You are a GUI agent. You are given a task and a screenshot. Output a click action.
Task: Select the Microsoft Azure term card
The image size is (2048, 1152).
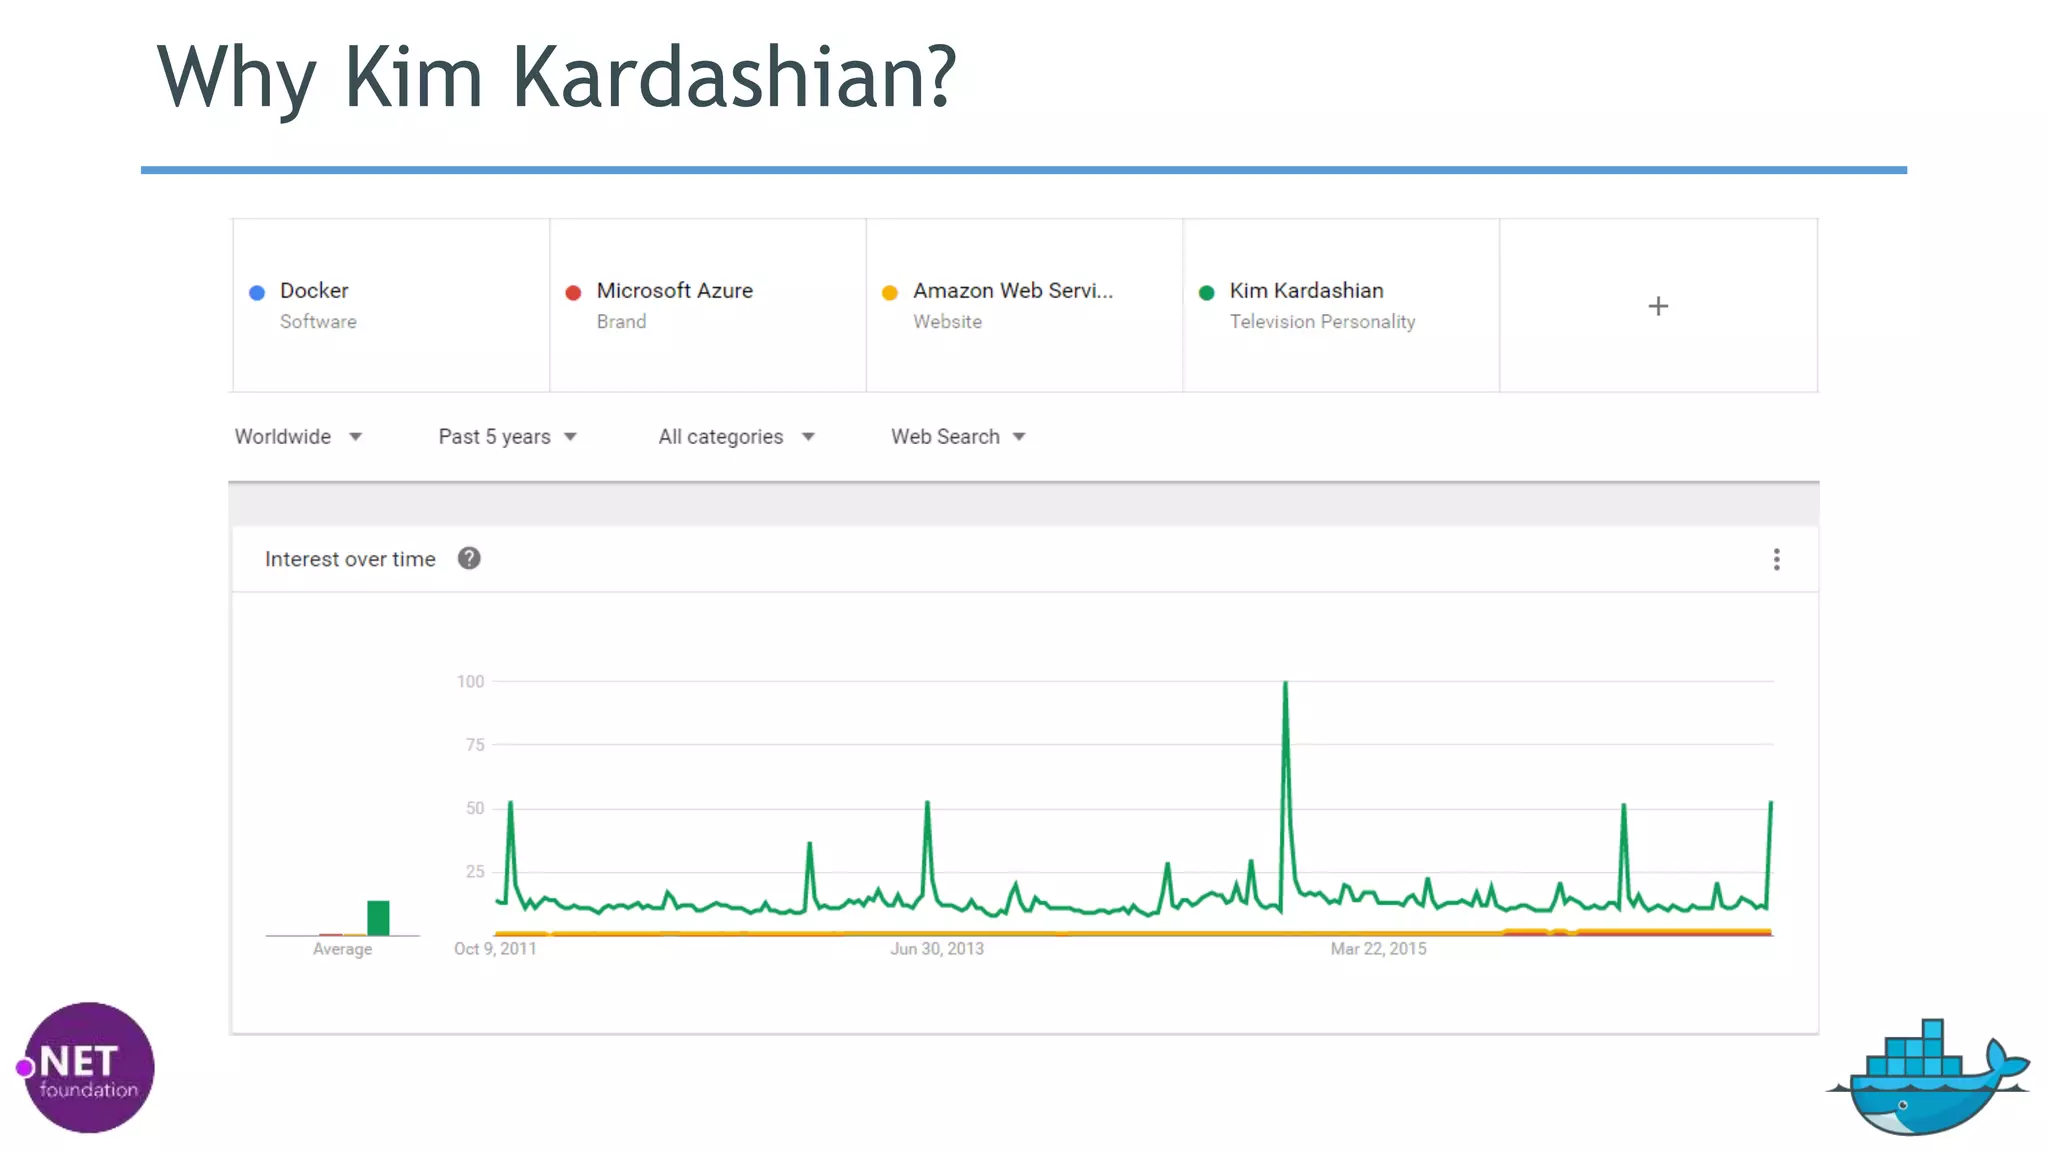tap(708, 305)
